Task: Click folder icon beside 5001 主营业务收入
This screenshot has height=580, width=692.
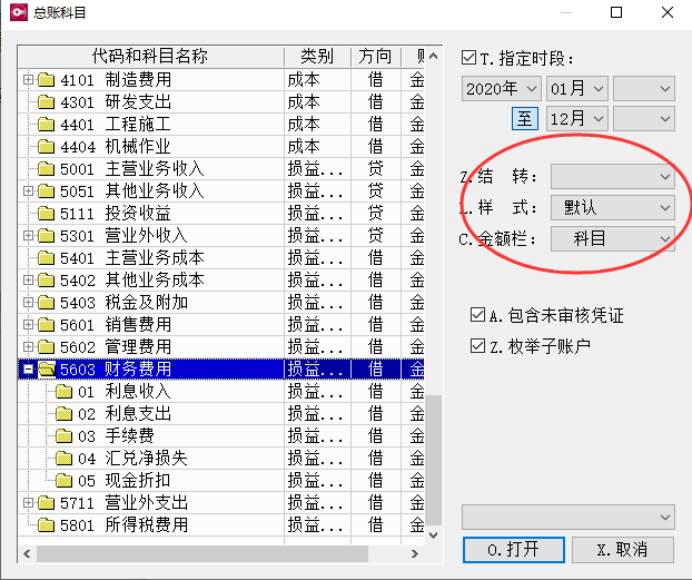Action: click(46, 169)
